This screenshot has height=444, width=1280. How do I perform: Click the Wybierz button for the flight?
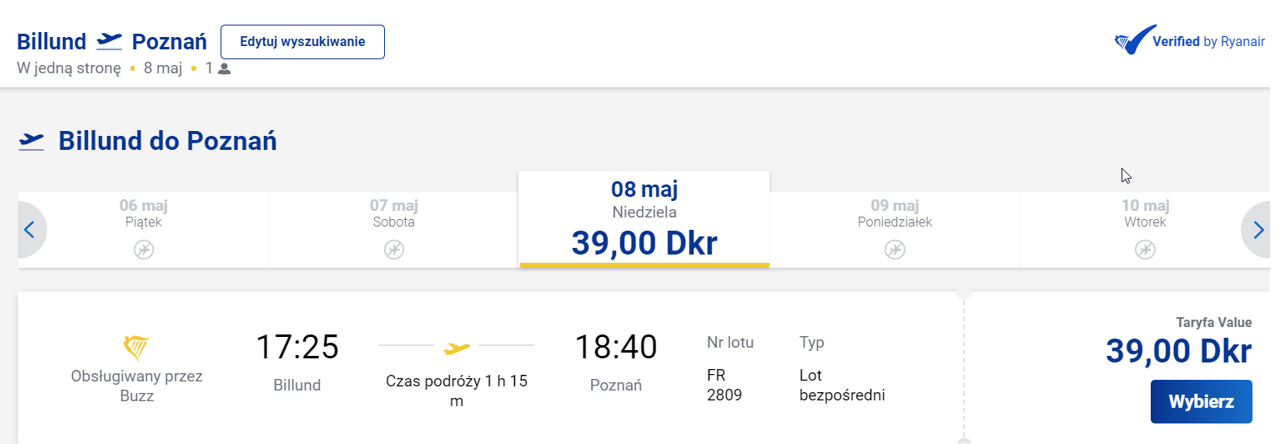point(1201,402)
